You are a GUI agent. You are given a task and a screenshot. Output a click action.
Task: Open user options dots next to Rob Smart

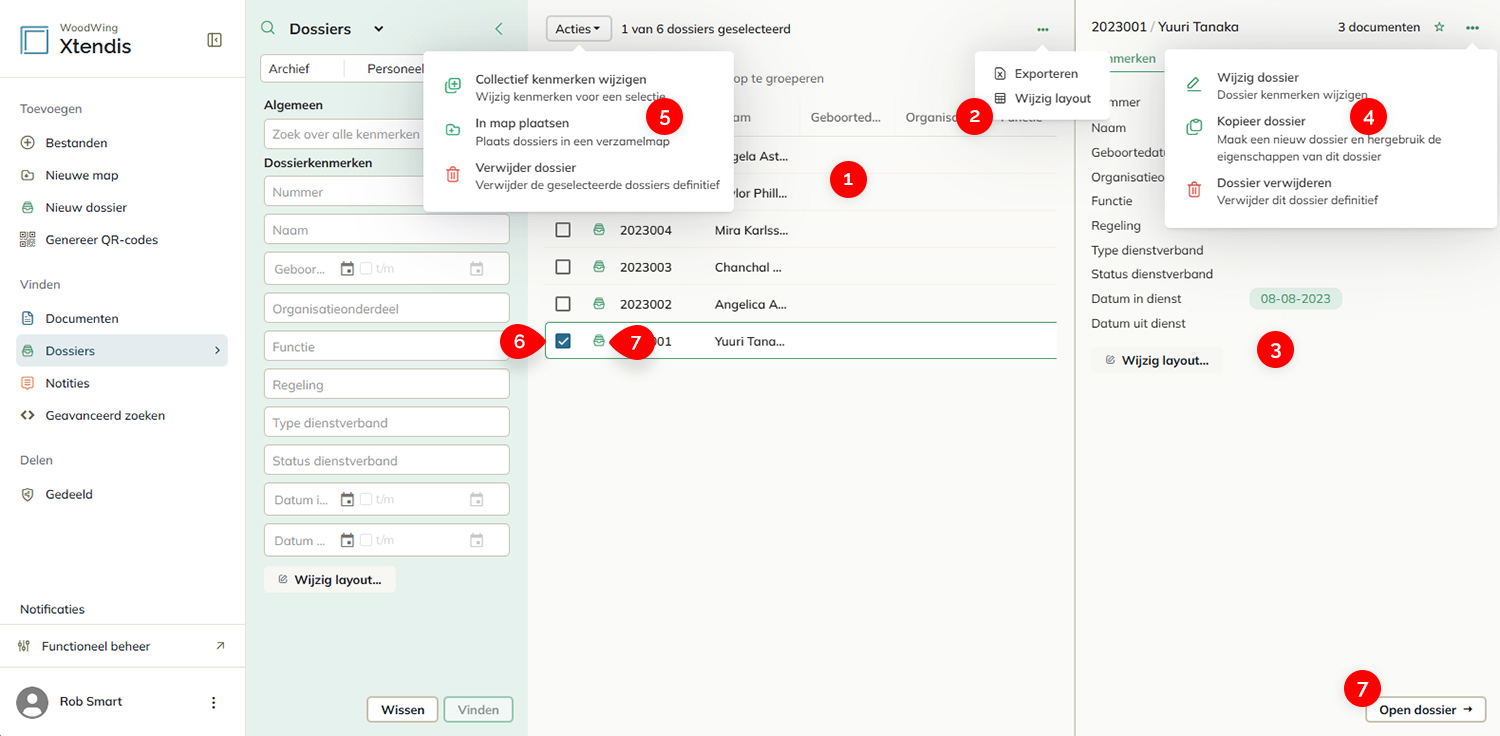pos(213,703)
